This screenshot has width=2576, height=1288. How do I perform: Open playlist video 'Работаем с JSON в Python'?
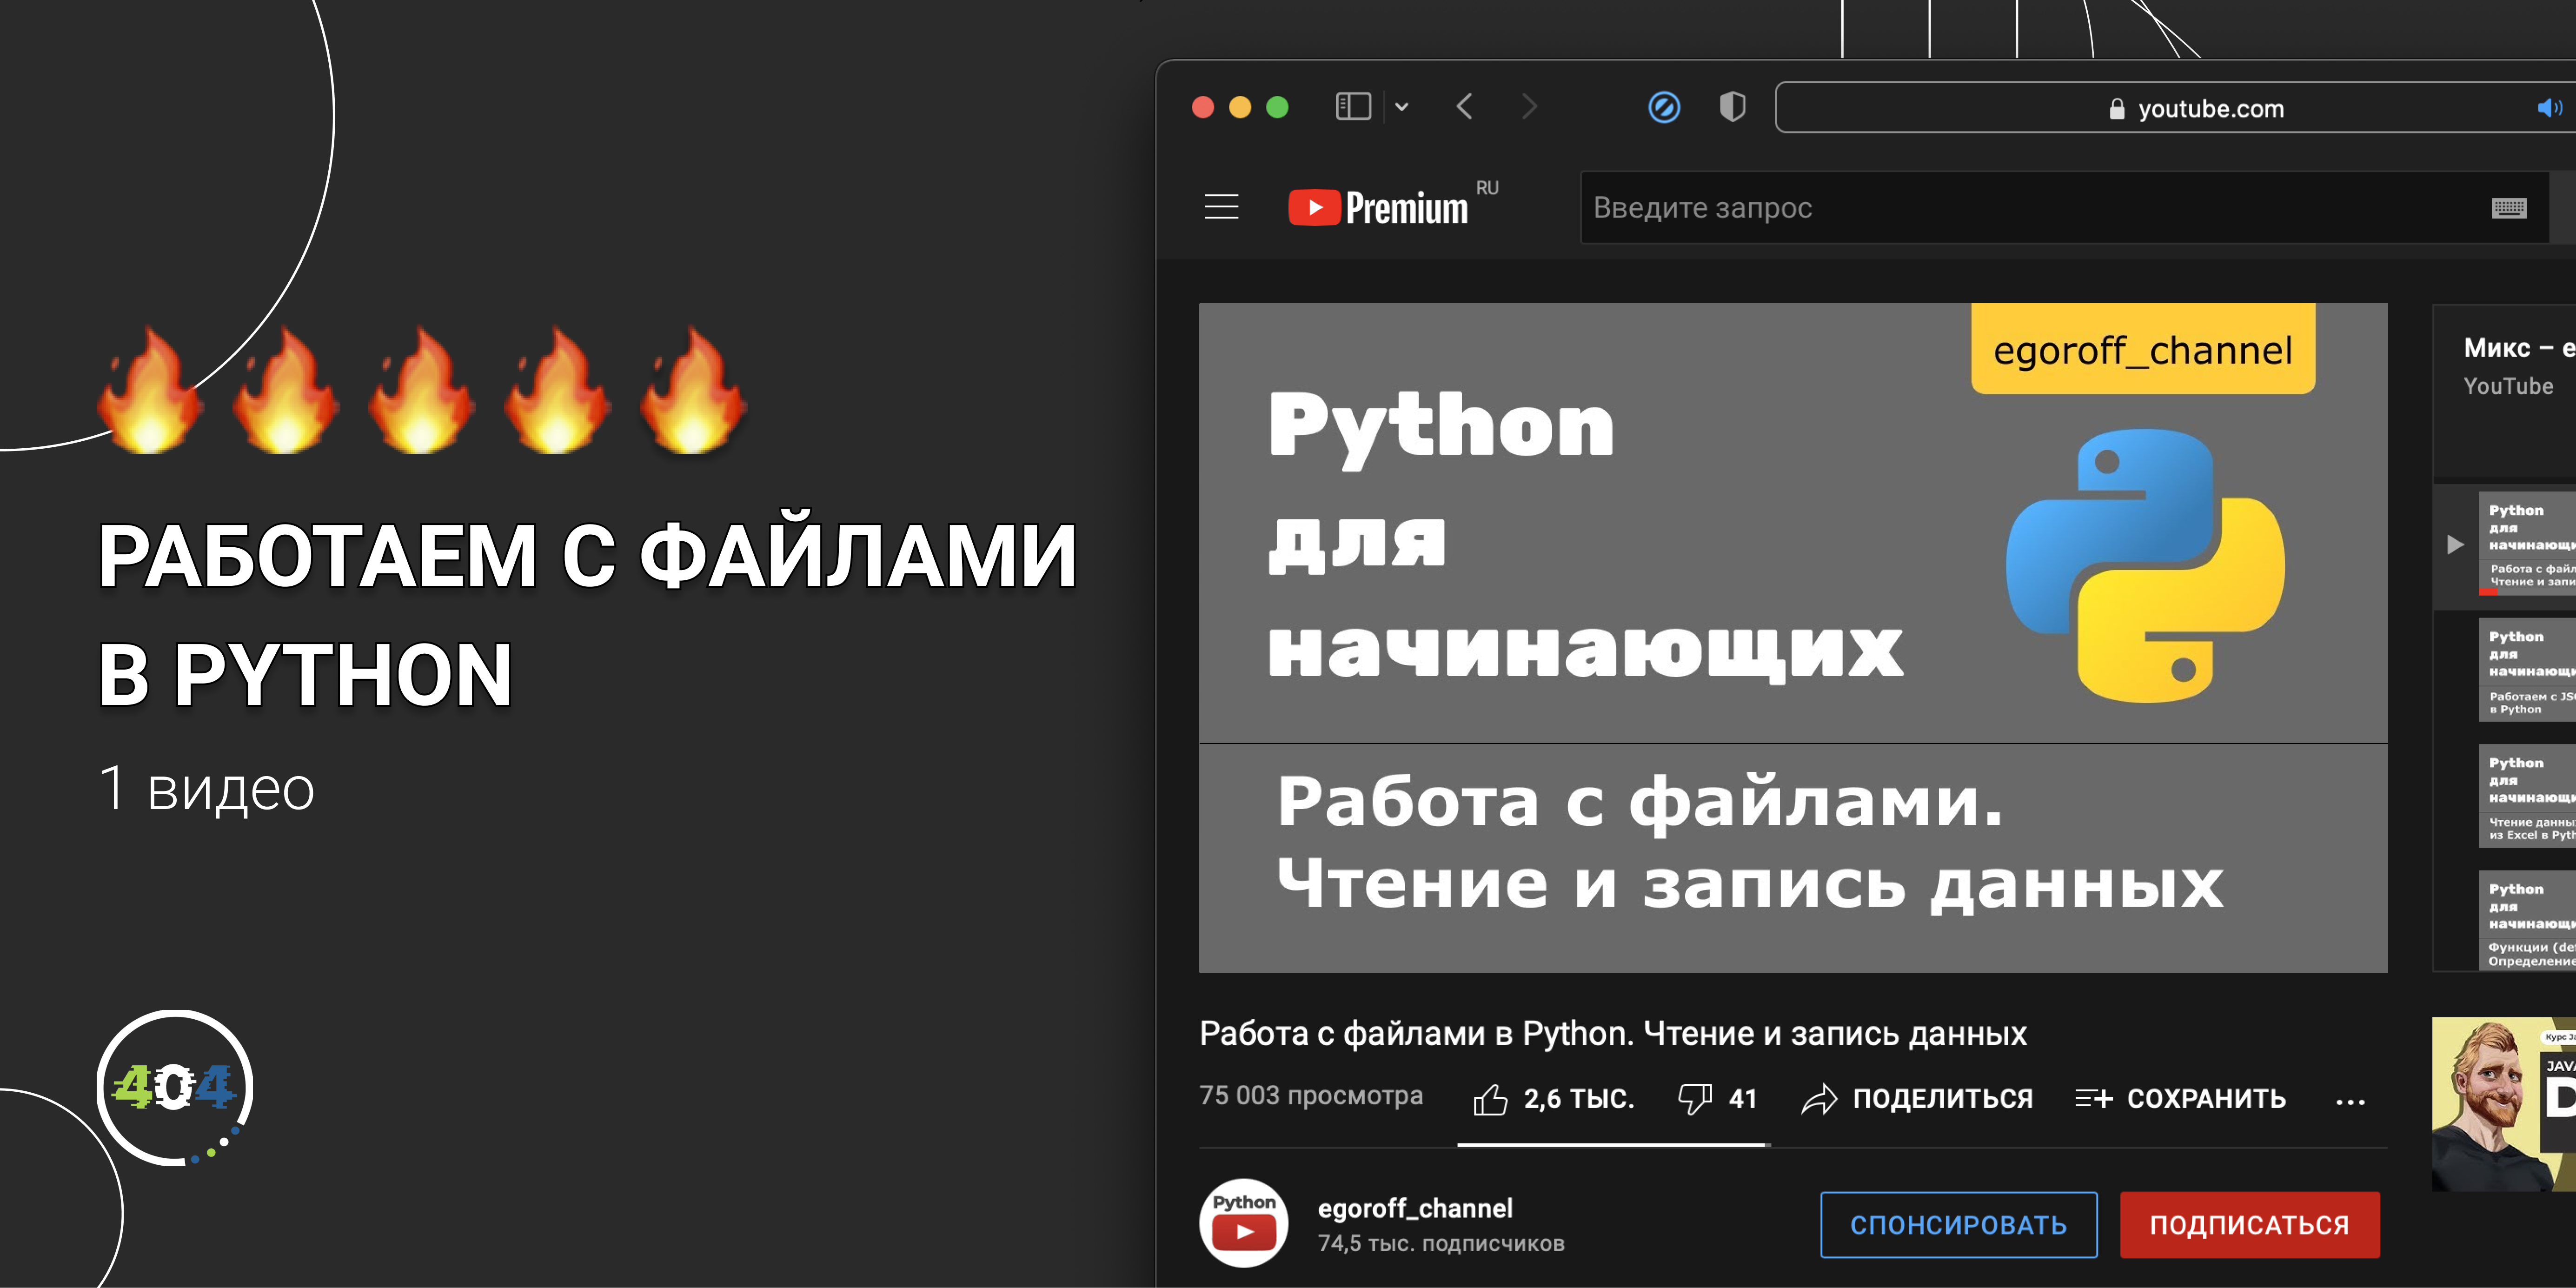pyautogui.click(x=2527, y=670)
